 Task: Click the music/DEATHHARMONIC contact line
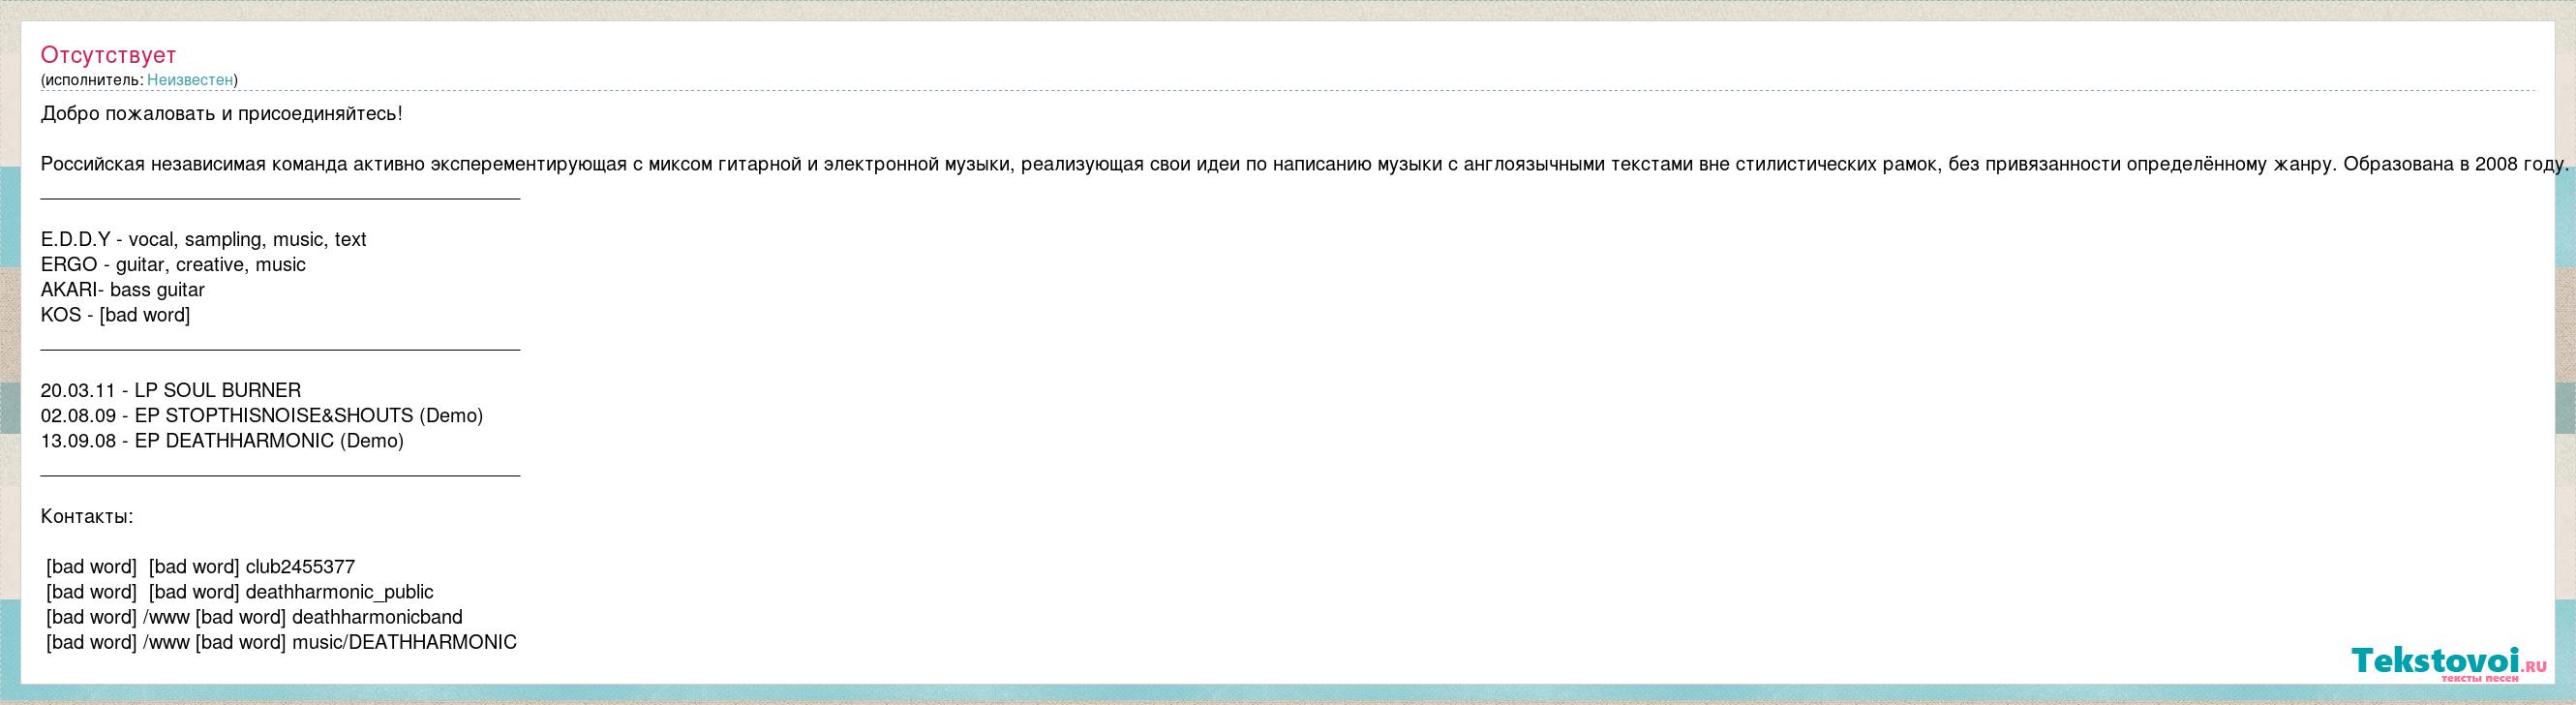point(281,642)
